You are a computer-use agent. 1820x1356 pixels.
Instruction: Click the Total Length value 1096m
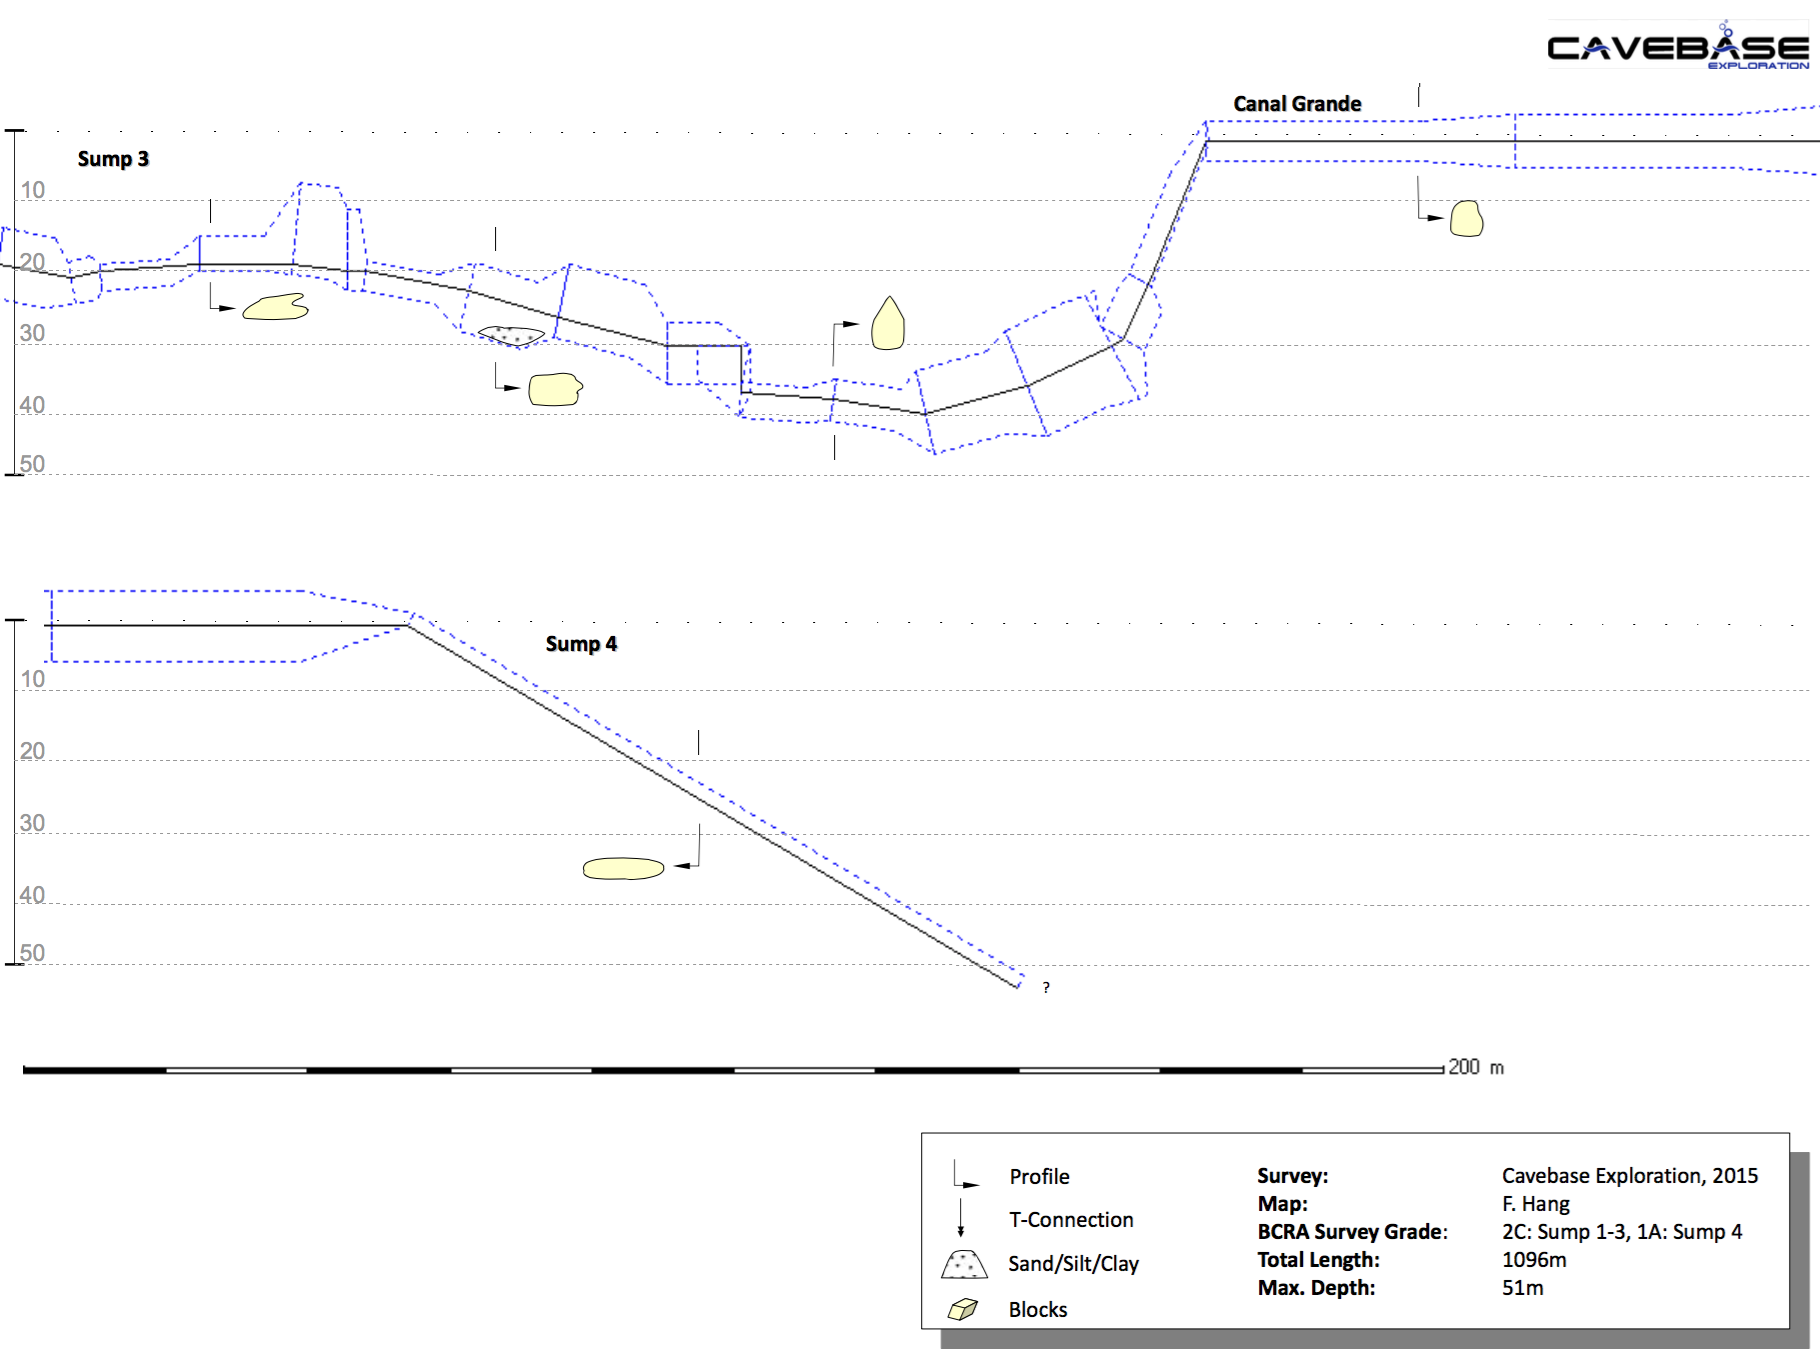[x=1534, y=1260]
